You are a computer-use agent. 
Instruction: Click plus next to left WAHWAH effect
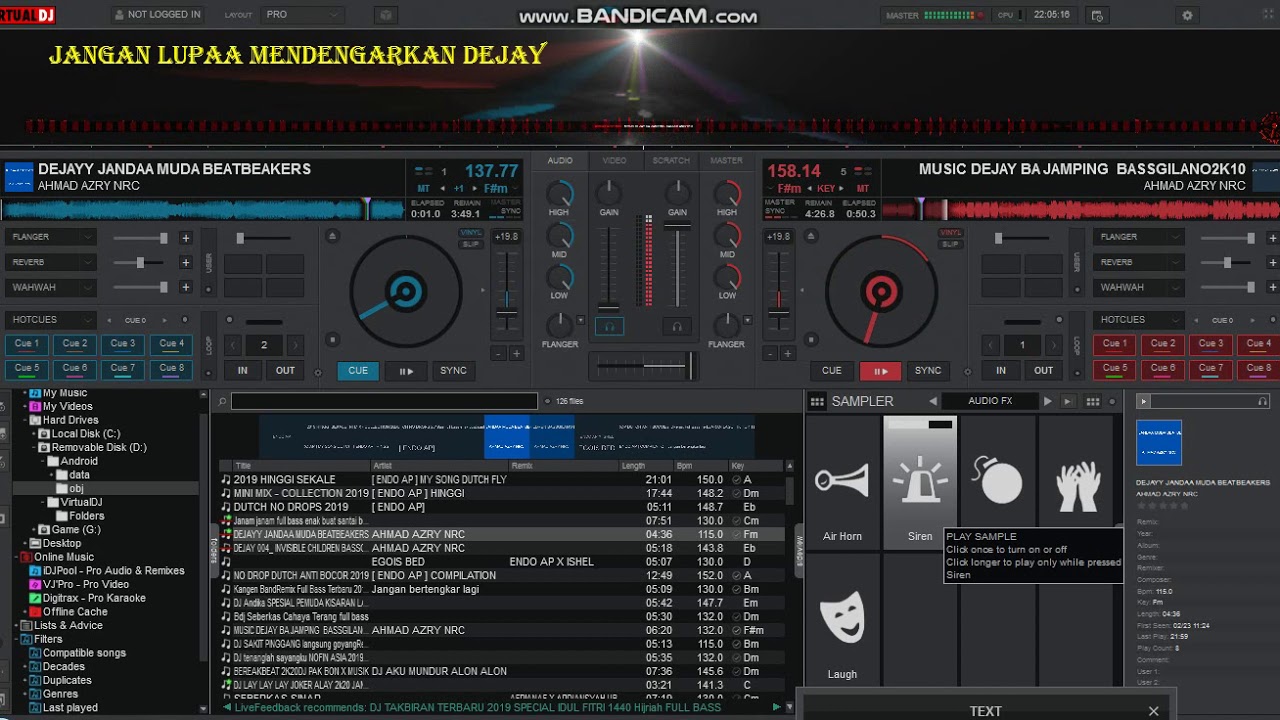pos(185,287)
